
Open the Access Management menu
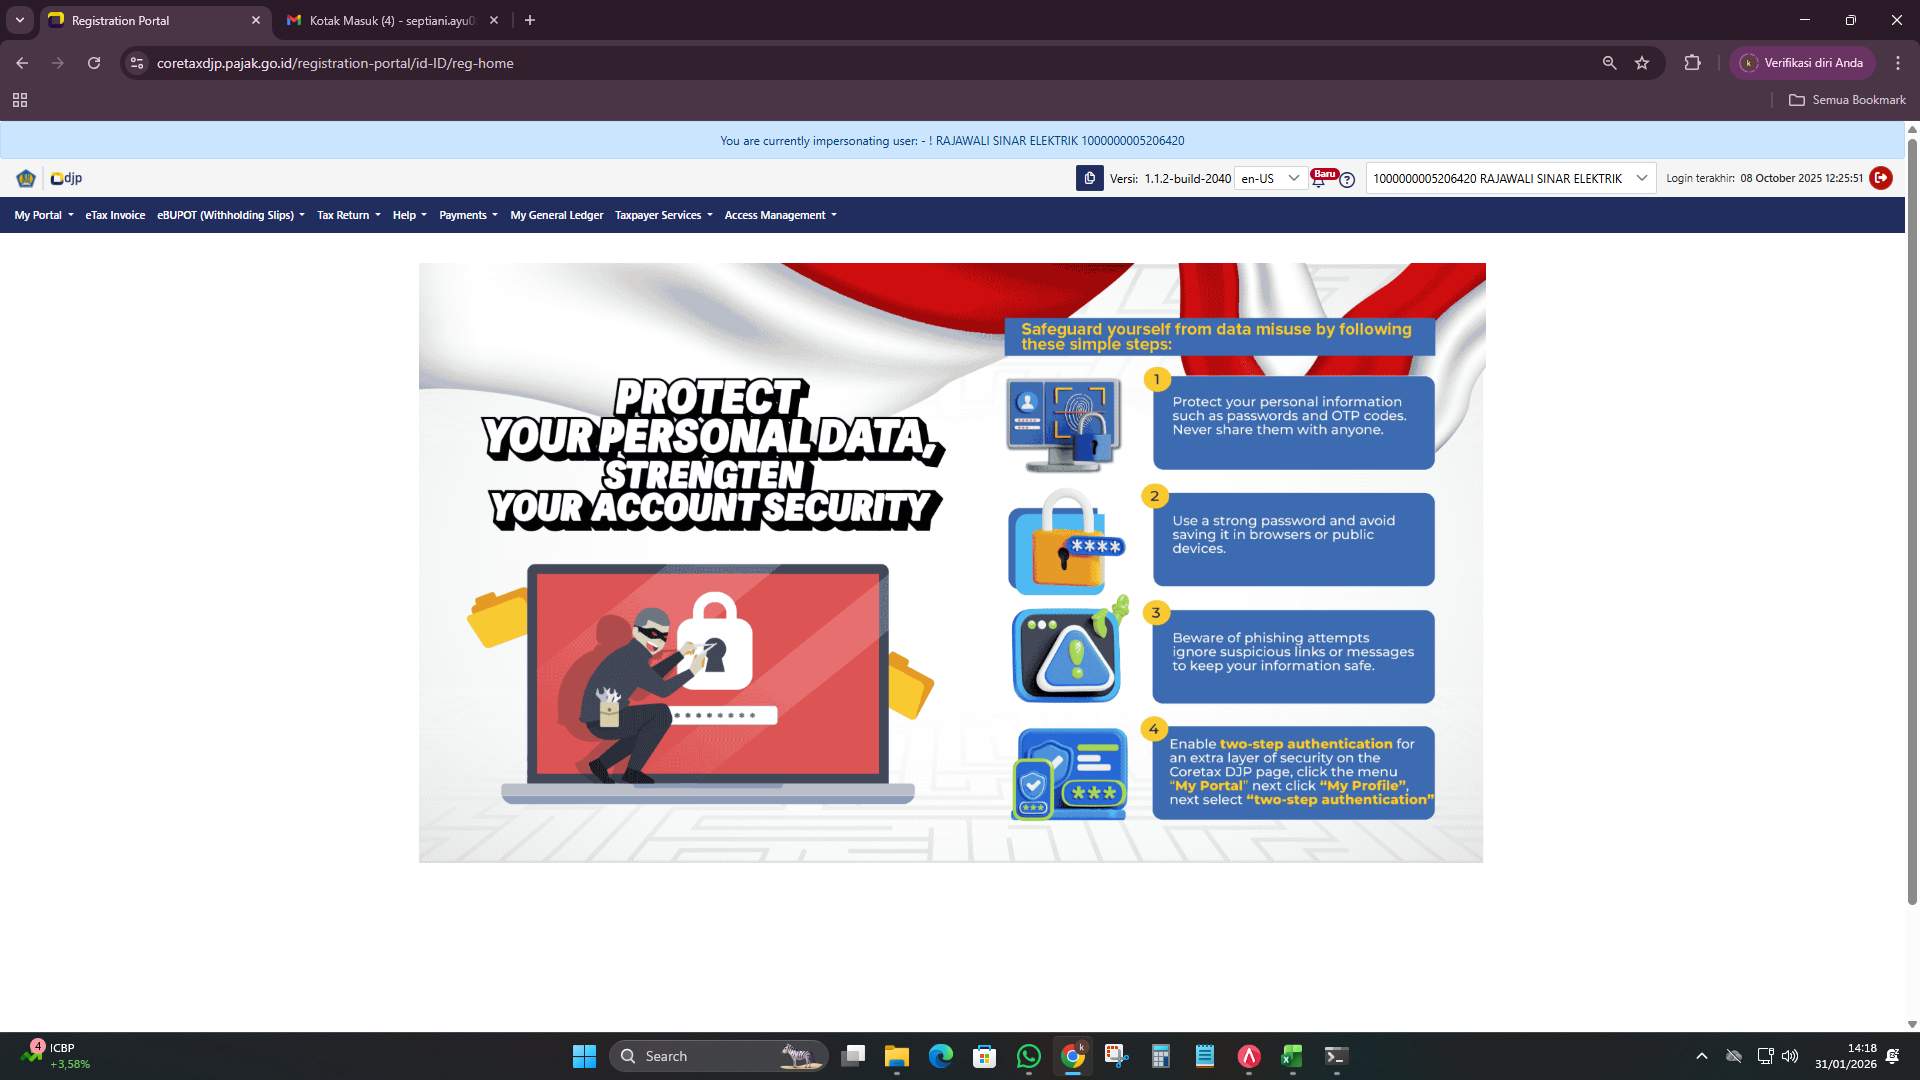click(x=779, y=215)
